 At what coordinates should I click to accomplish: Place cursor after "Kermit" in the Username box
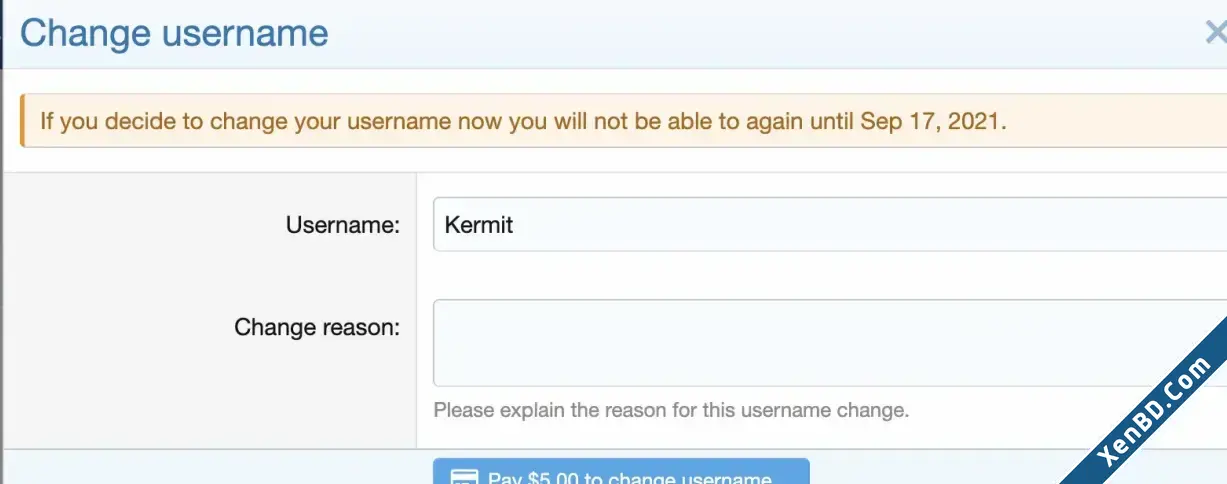[x=516, y=225]
